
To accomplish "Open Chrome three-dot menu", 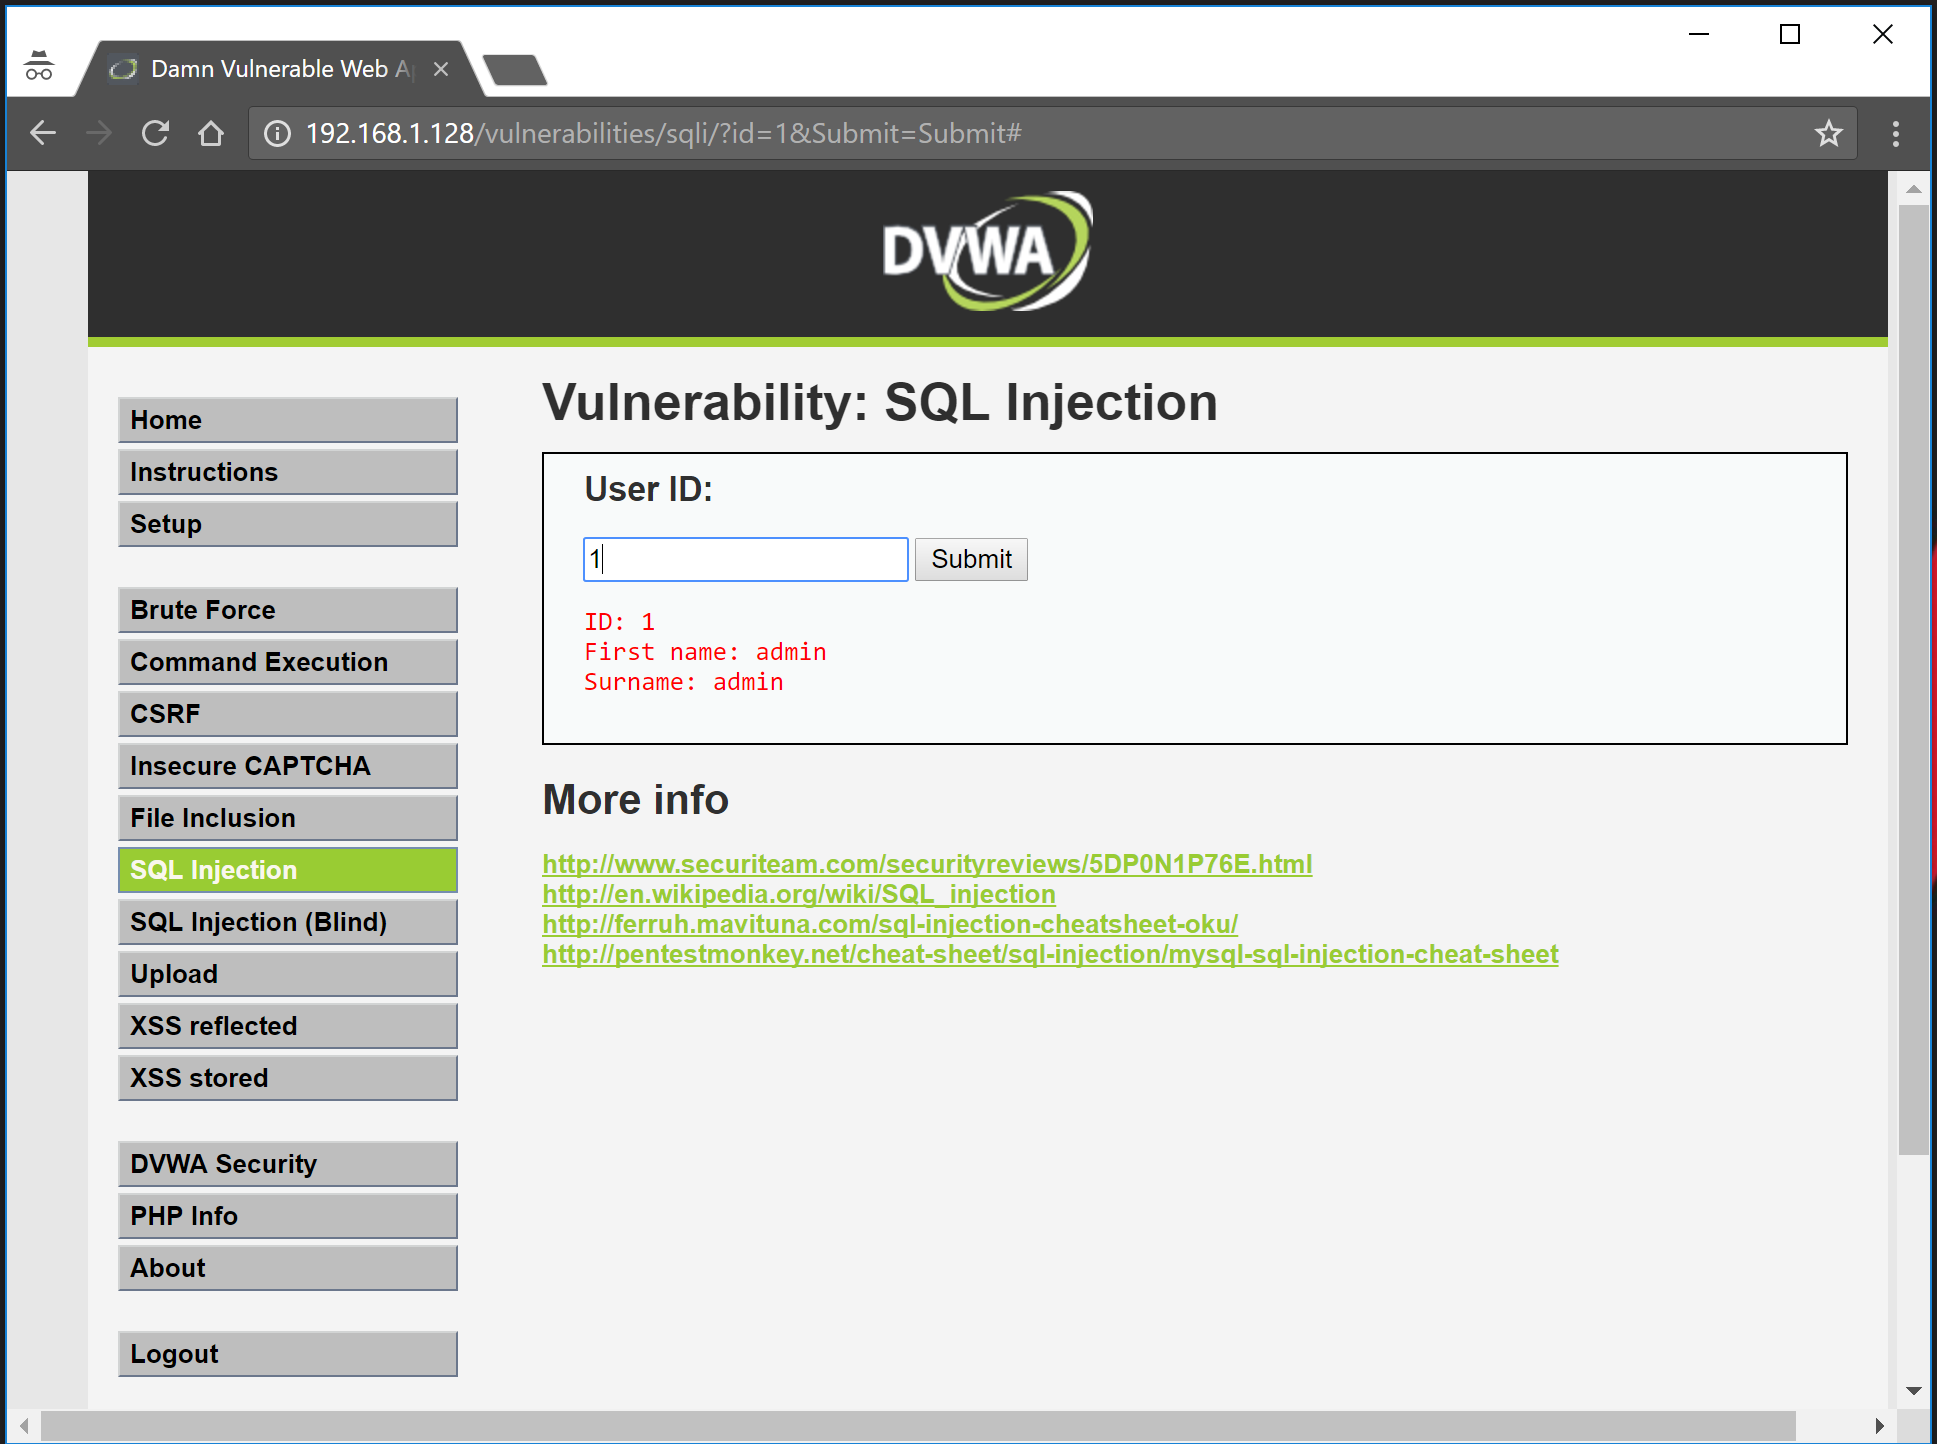I will [1895, 133].
